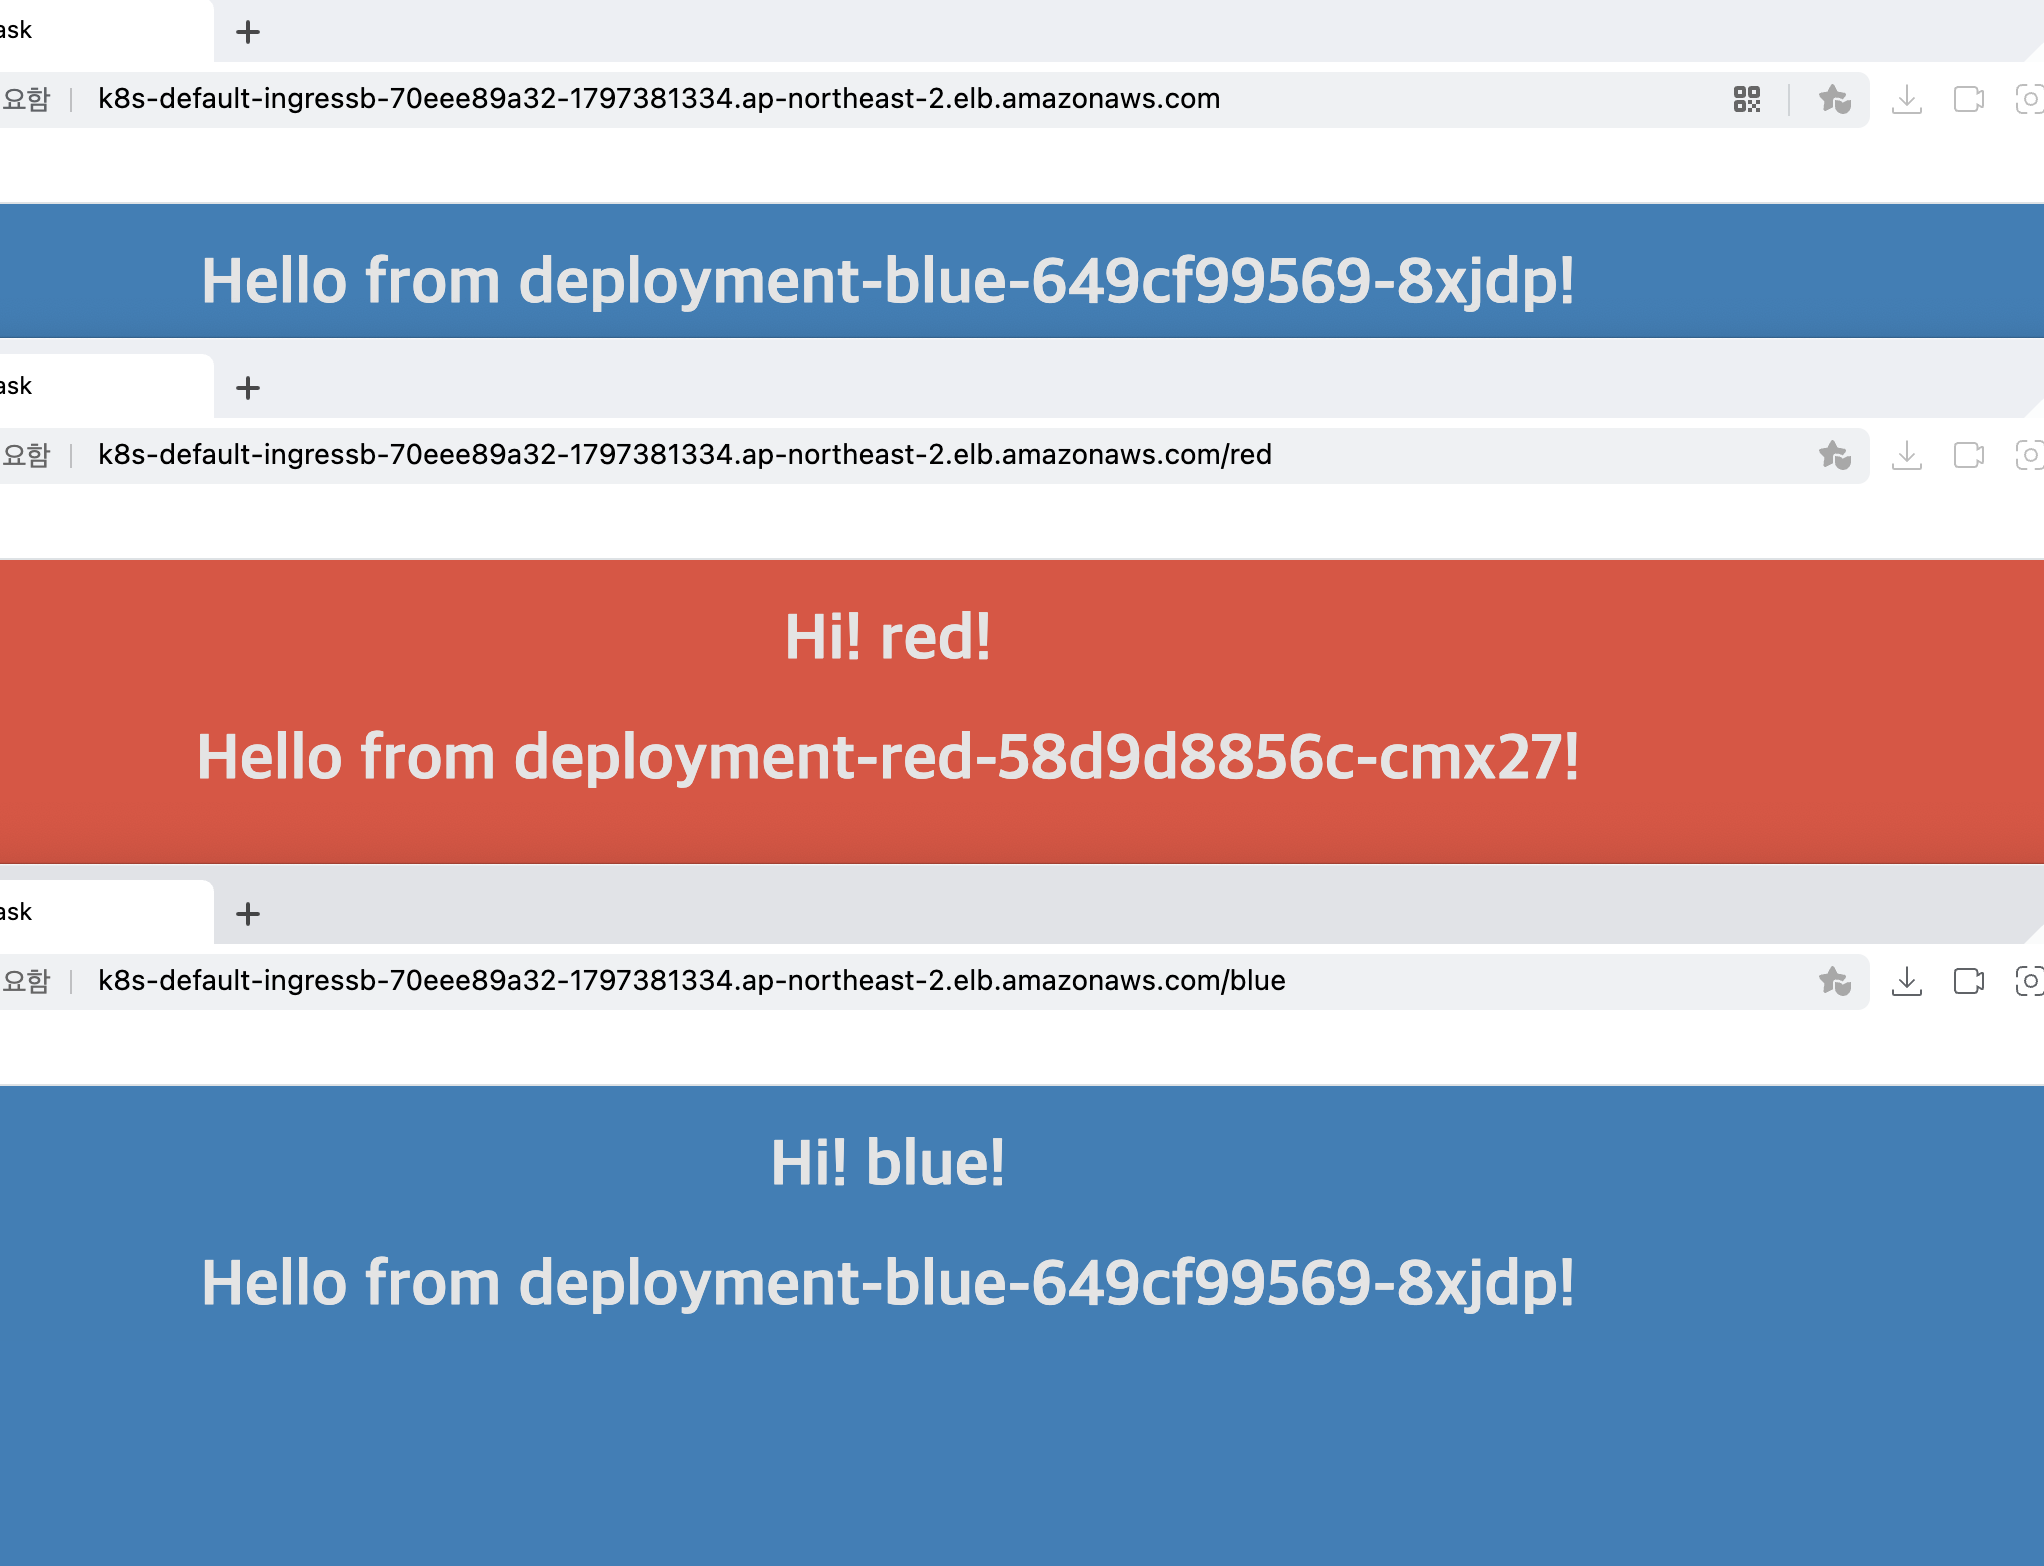This screenshot has width=2044, height=1566.
Task: Click video capture icon in top browser toolbar
Action: pyautogui.click(x=1968, y=99)
